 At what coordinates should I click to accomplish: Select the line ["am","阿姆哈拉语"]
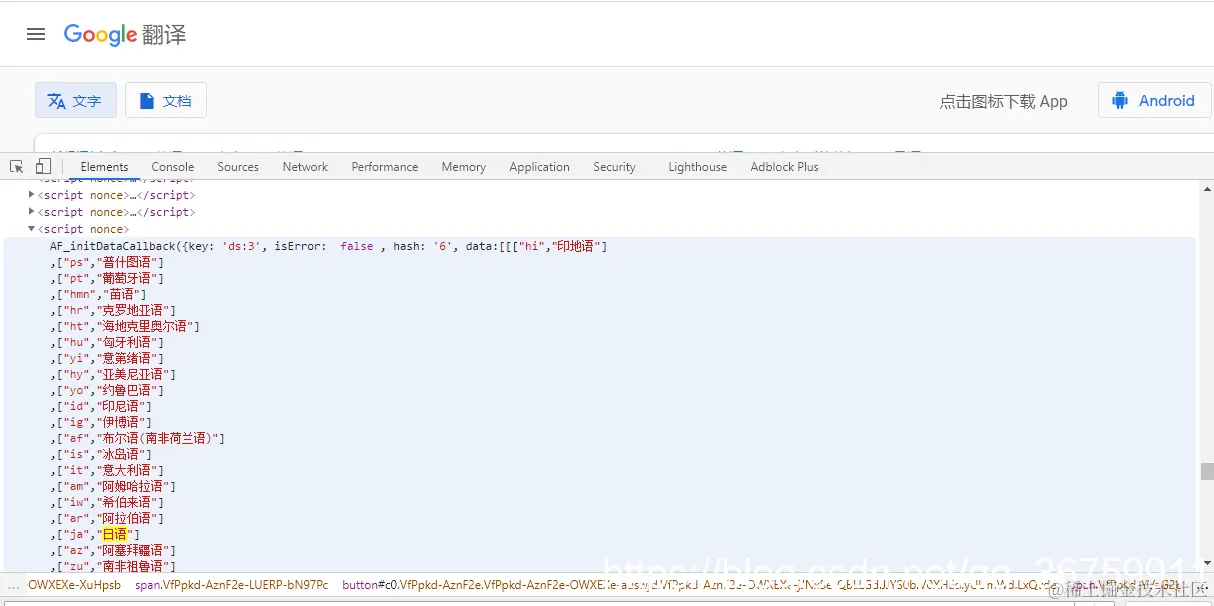point(113,486)
